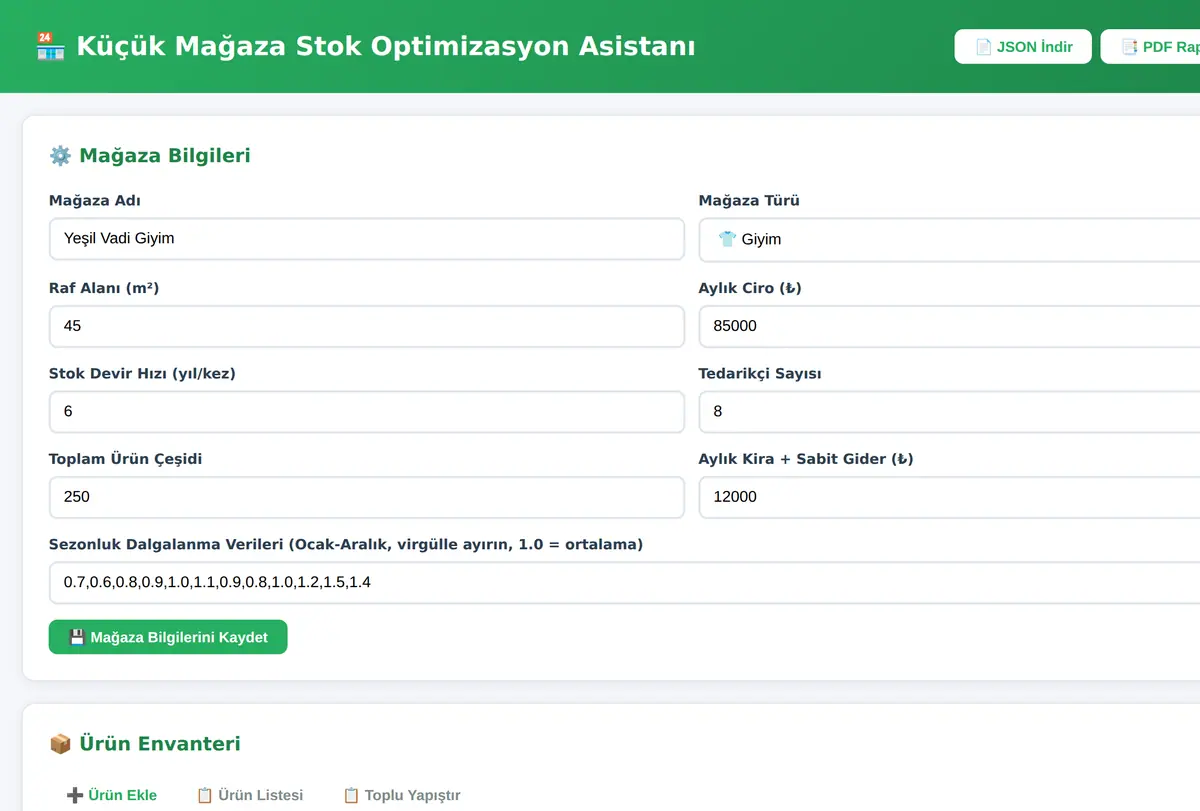Viewport: 1200px width, 811px height.
Task: Click the clipboard icon on the Ürün Listesi tab
Action: pyautogui.click(x=205, y=795)
